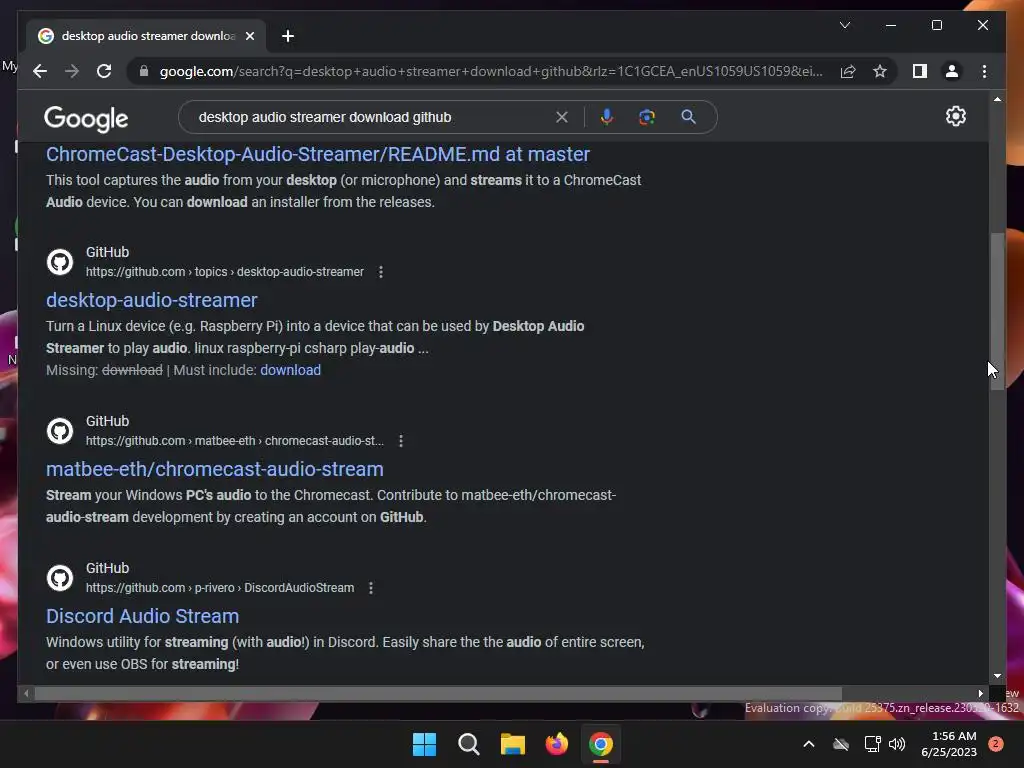Click scrollbar down arrow

click(x=997, y=676)
